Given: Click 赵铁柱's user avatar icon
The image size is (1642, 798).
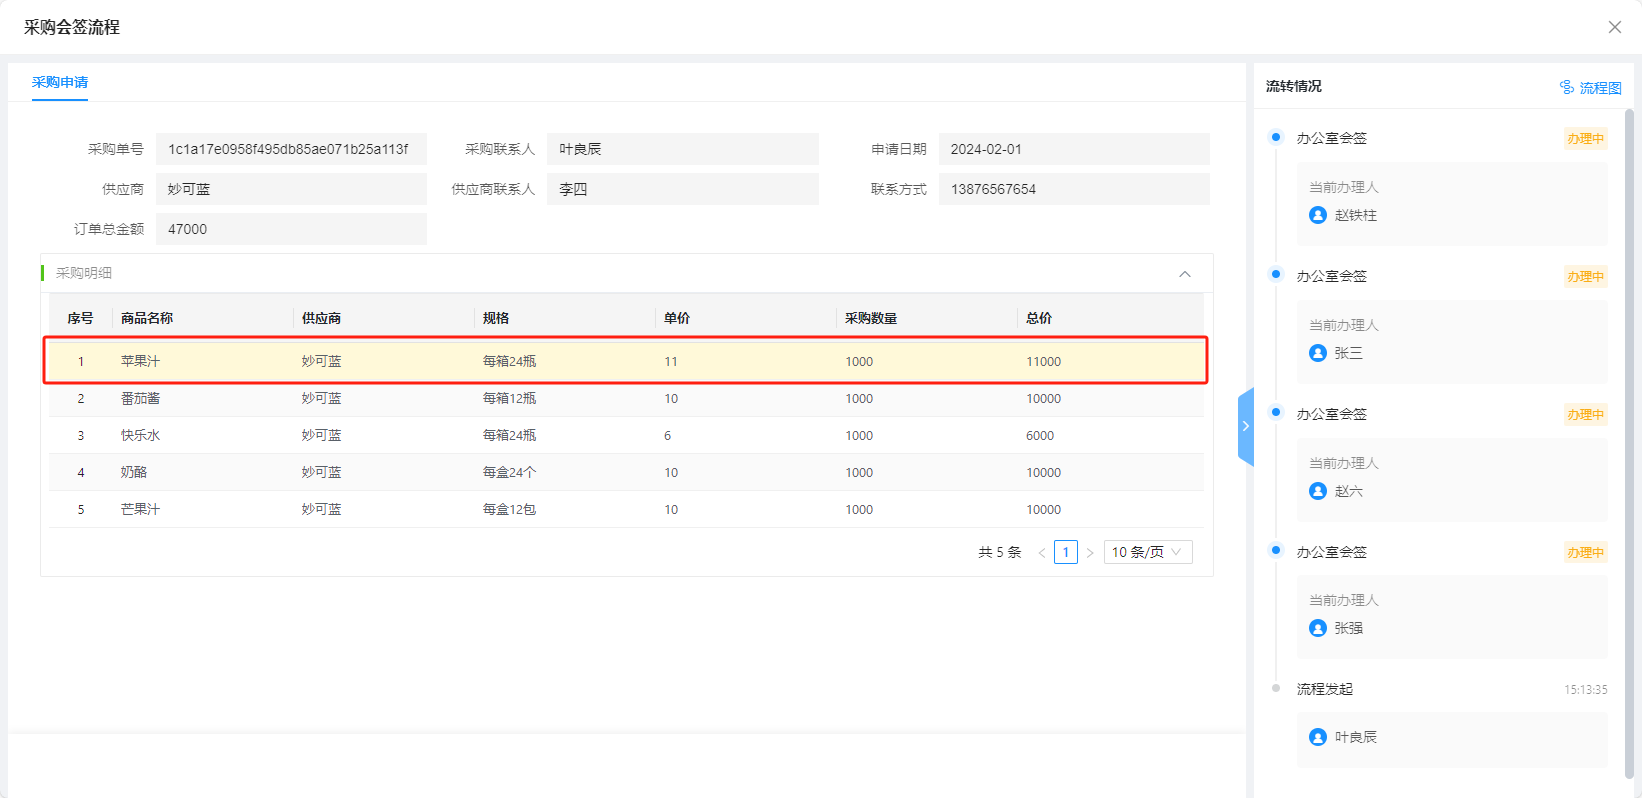Looking at the screenshot, I should point(1318,215).
